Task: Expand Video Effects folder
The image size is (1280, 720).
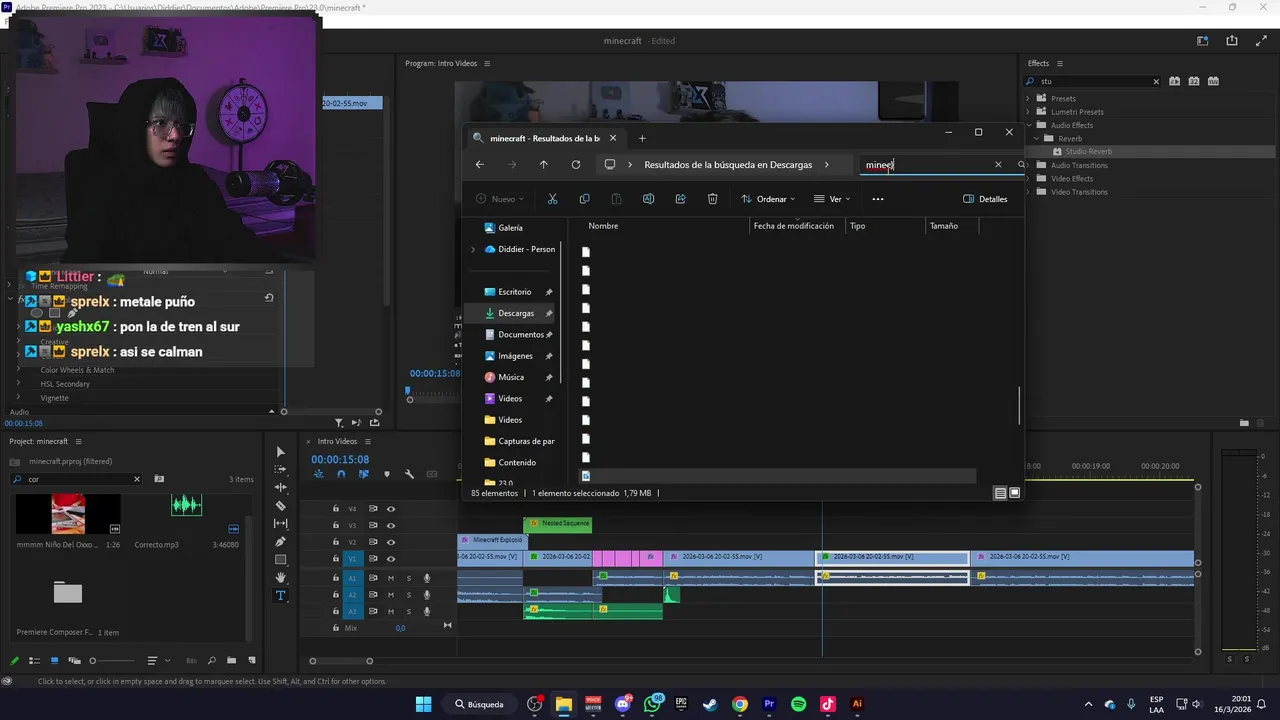Action: pos(1028,178)
